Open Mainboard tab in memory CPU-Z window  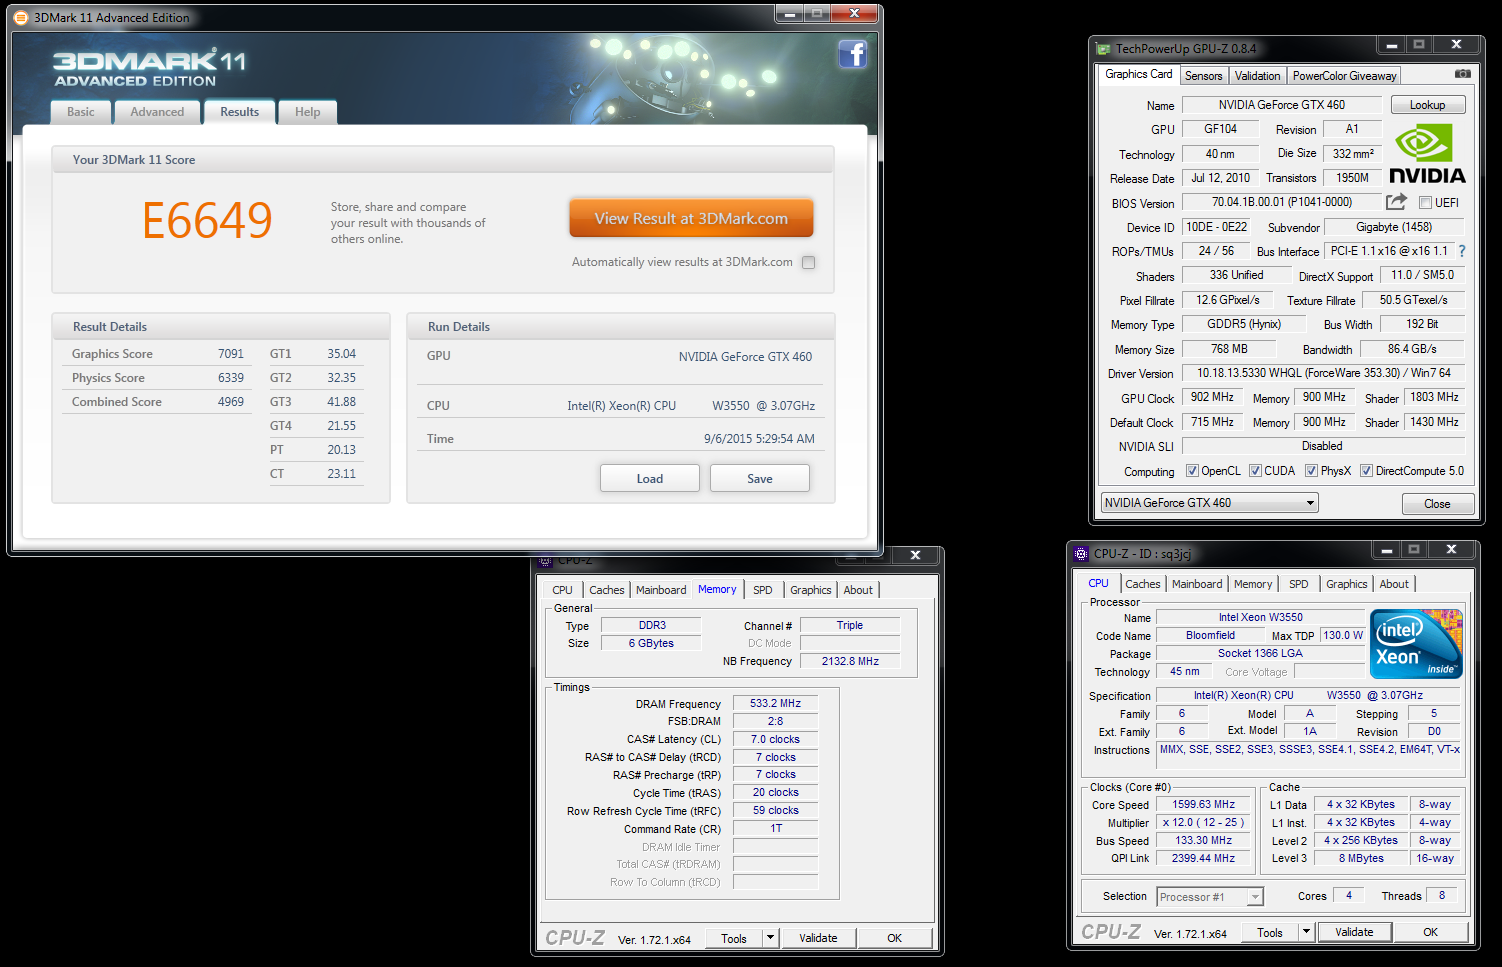661,590
